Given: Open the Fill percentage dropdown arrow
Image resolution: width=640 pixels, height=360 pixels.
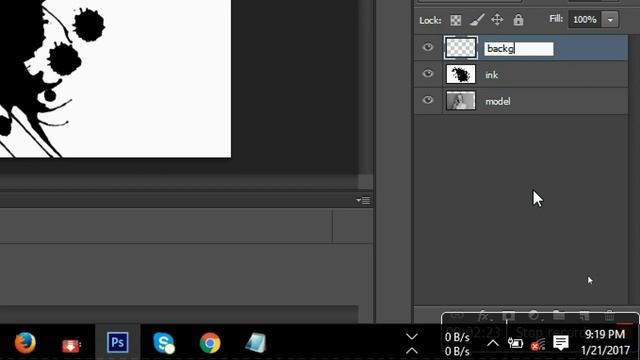Looking at the screenshot, I should (610, 20).
